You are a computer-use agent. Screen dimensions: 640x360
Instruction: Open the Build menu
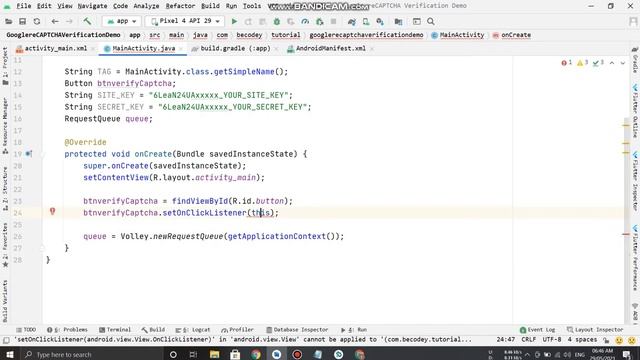[x=210, y=6]
